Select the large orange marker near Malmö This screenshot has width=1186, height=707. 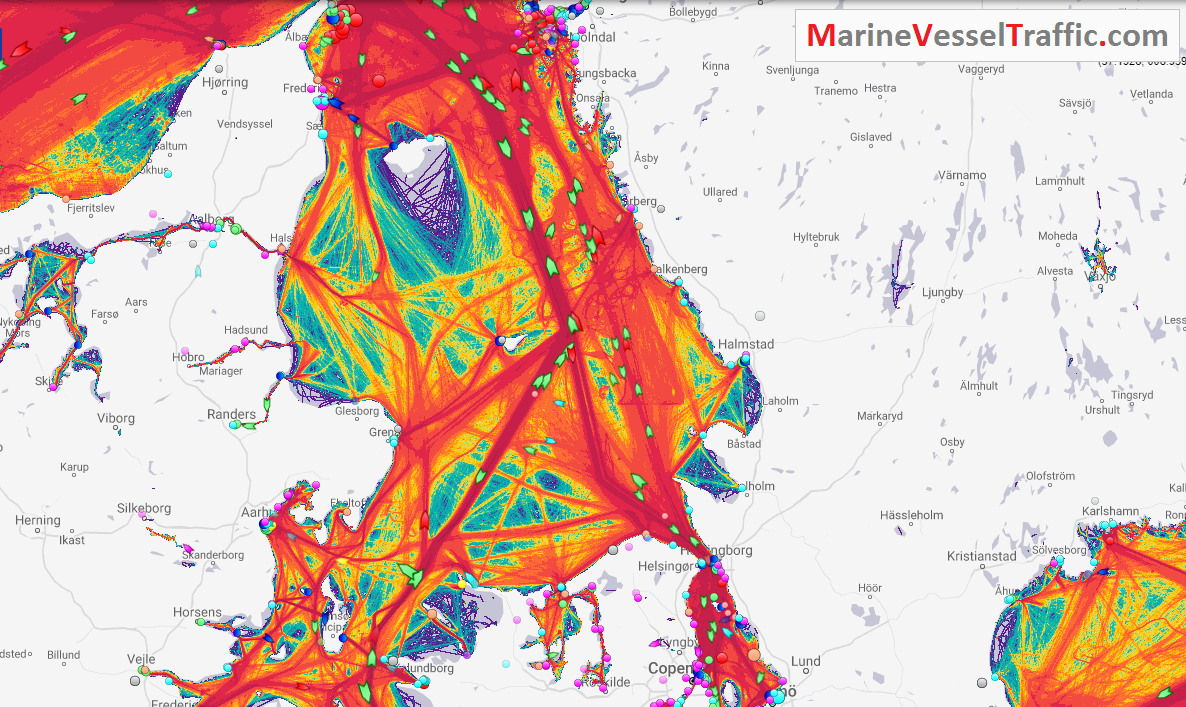click(x=753, y=655)
